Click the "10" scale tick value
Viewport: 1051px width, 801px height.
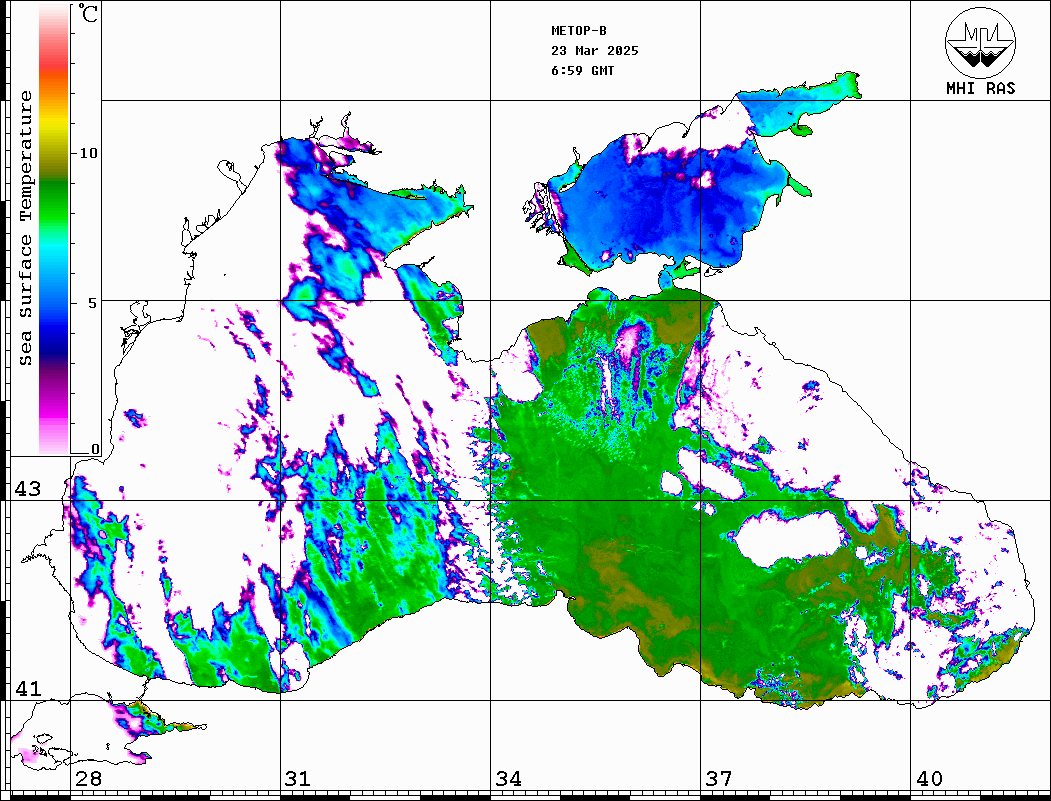pos(88,153)
